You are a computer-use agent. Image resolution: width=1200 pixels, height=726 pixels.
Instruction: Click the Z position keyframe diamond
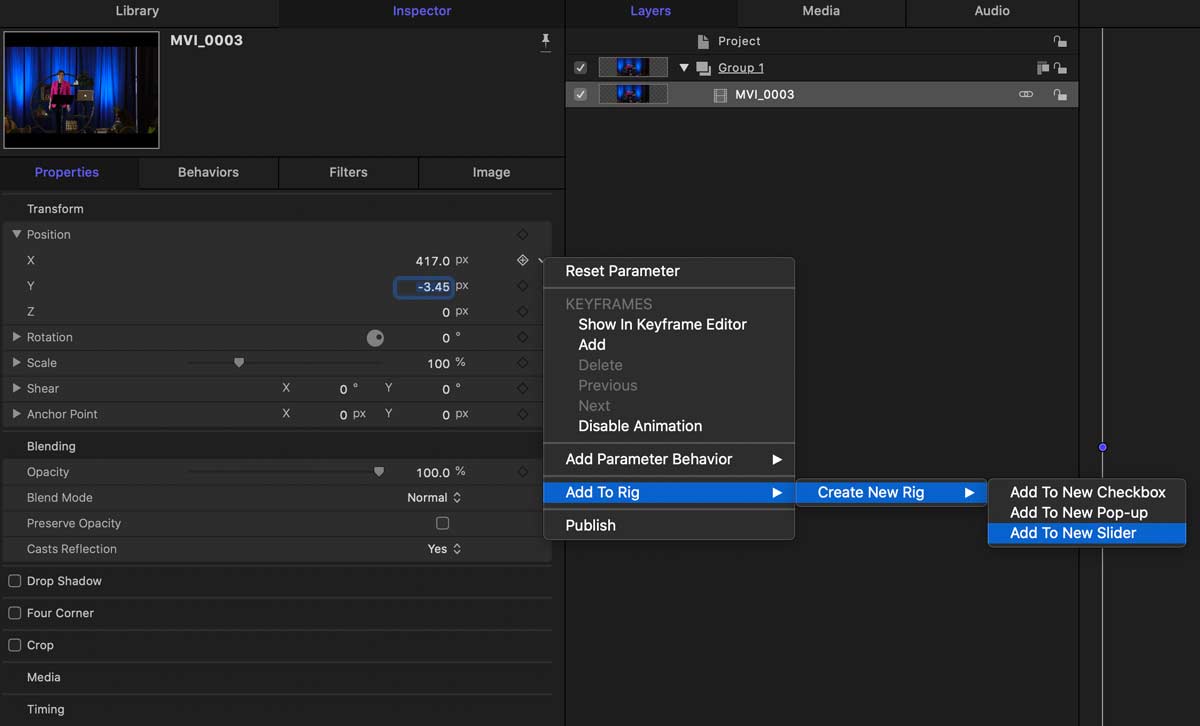522,312
